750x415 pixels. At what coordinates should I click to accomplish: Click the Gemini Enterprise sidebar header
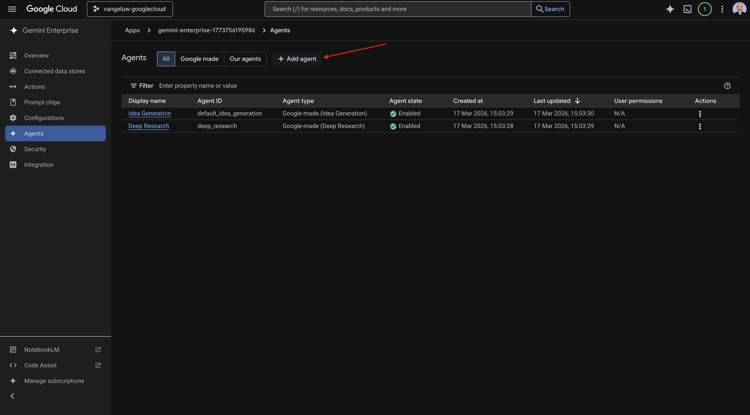click(50, 31)
